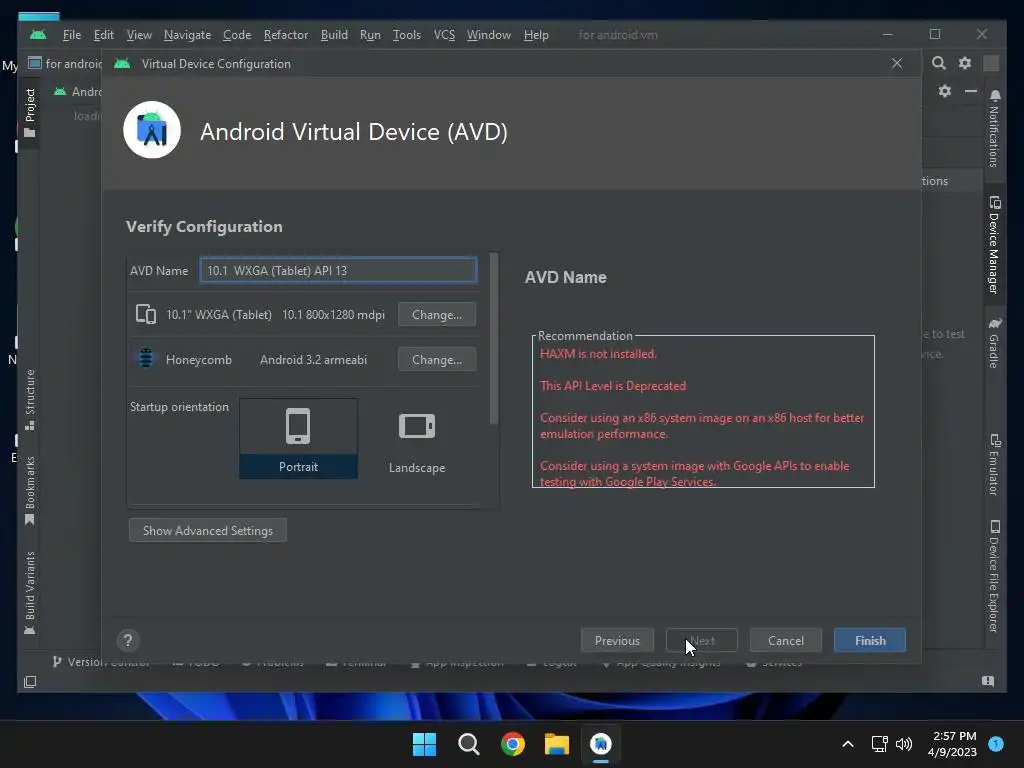Image resolution: width=1024 pixels, height=768 pixels.
Task: Open volume control tray icon
Action: pos(904,744)
